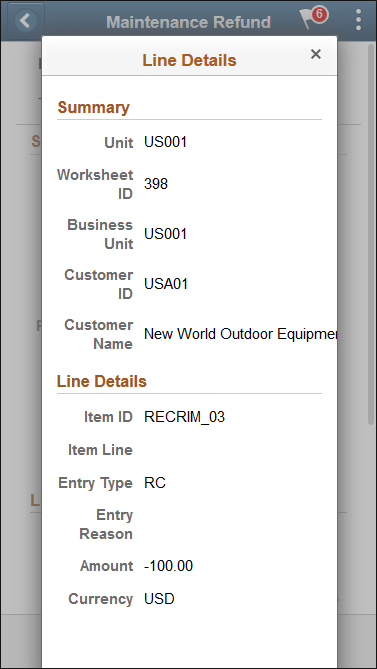The width and height of the screenshot is (377, 669).
Task: Click the Item Line label
Action: pyautogui.click(x=101, y=450)
